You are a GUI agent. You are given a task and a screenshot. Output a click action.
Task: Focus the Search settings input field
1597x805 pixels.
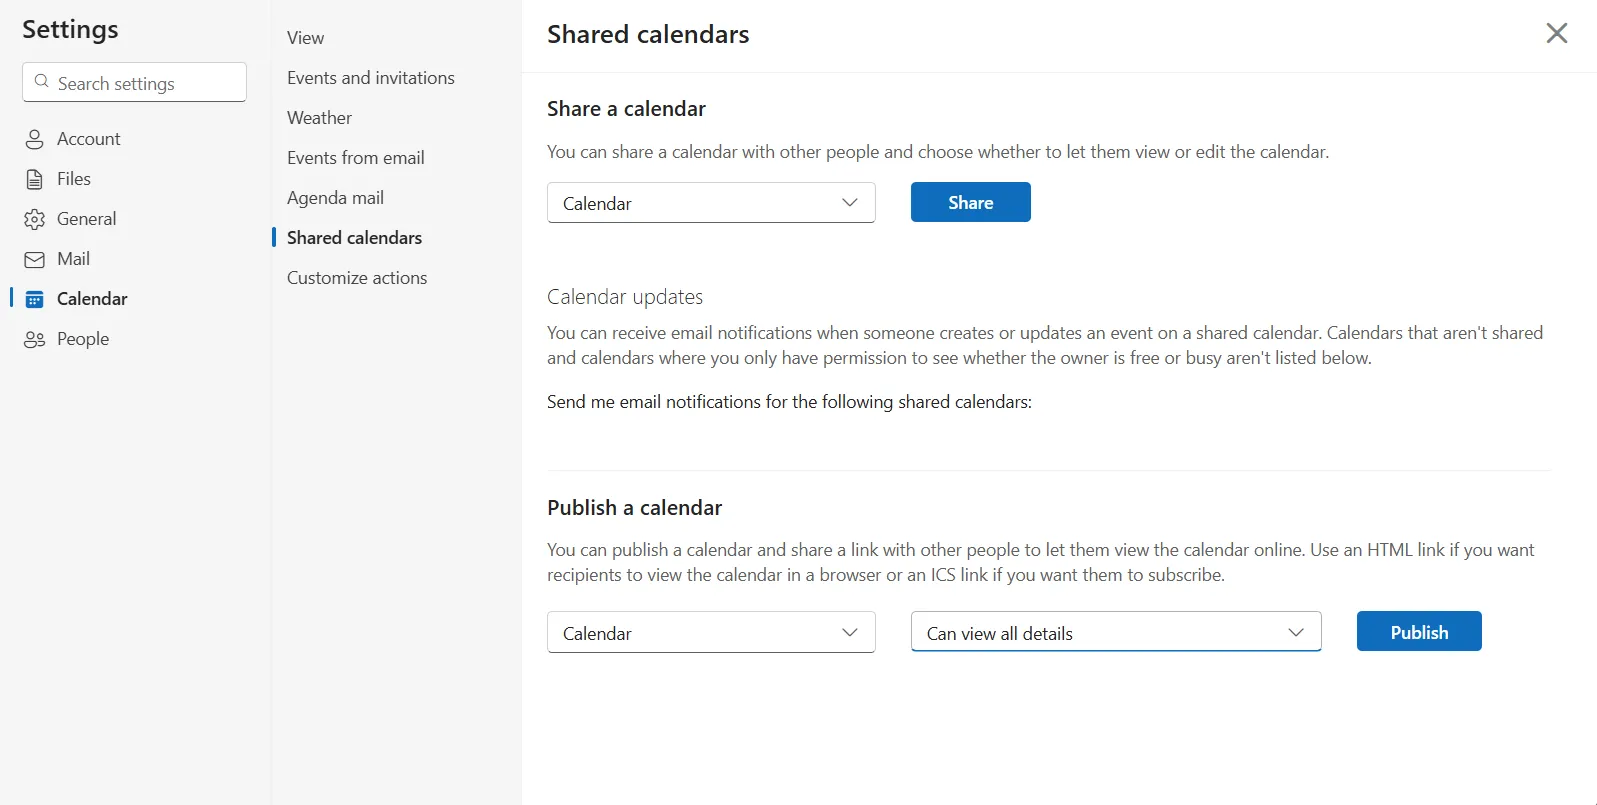pyautogui.click(x=134, y=82)
